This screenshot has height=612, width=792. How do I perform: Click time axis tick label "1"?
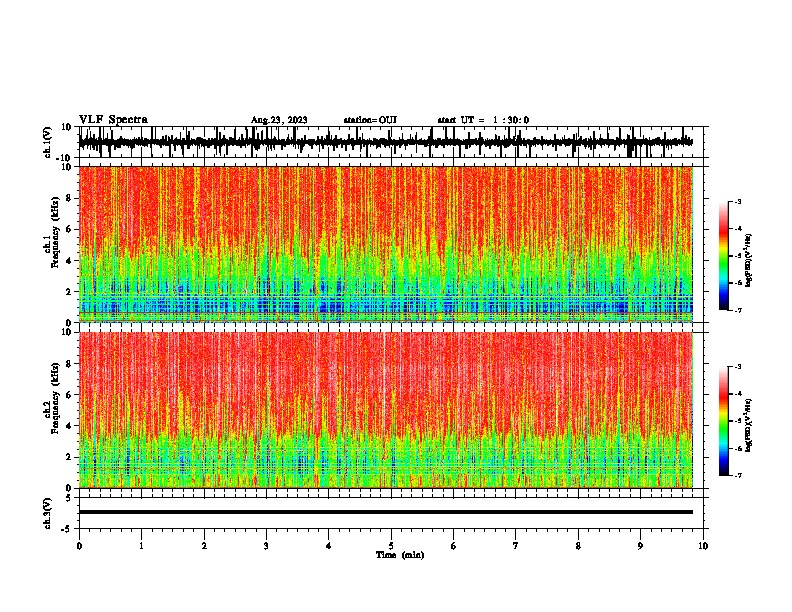141,546
